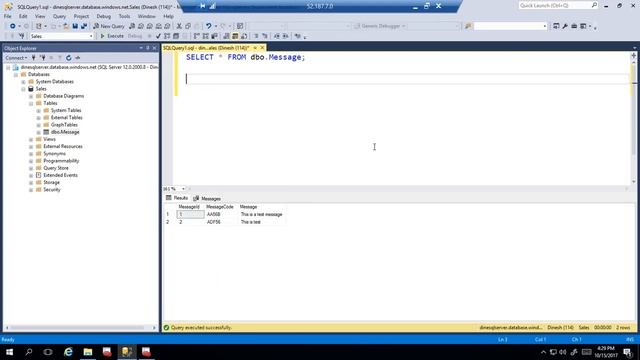Click the Navigate Backward circle icon
Image resolution: width=640 pixels, height=360 pixels.
13,26
